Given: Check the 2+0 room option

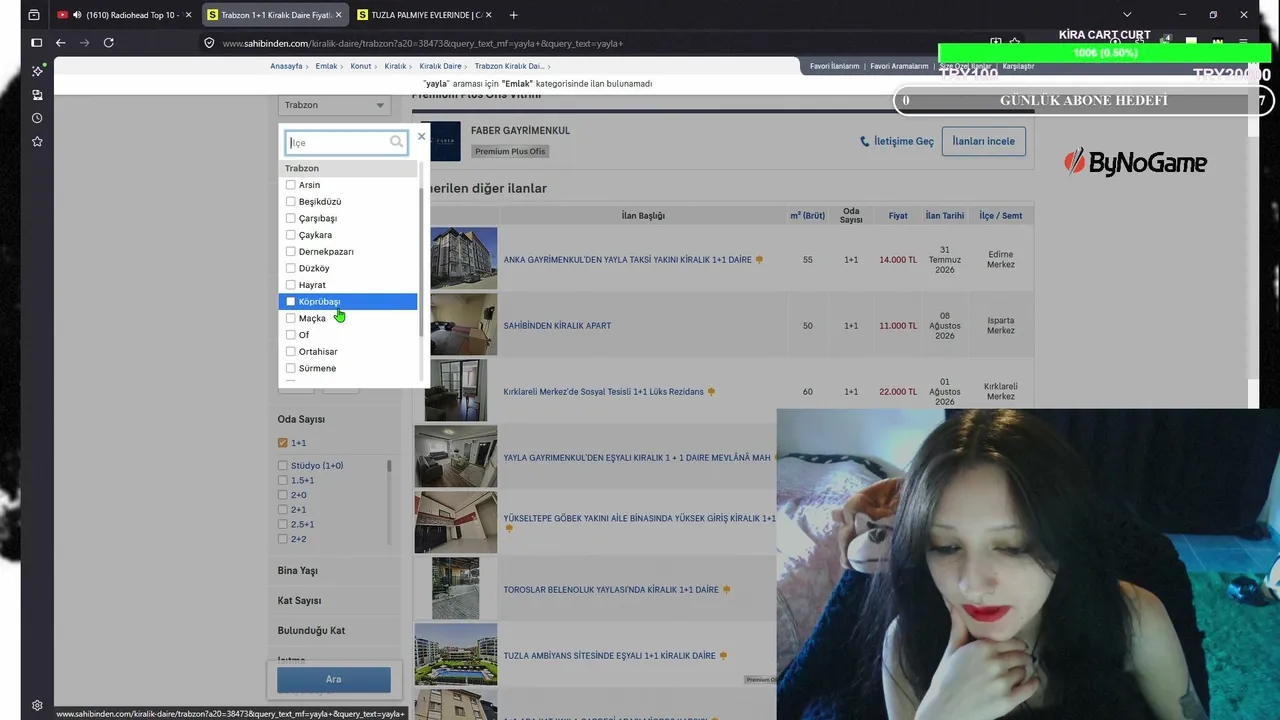Looking at the screenshot, I should click(x=283, y=495).
